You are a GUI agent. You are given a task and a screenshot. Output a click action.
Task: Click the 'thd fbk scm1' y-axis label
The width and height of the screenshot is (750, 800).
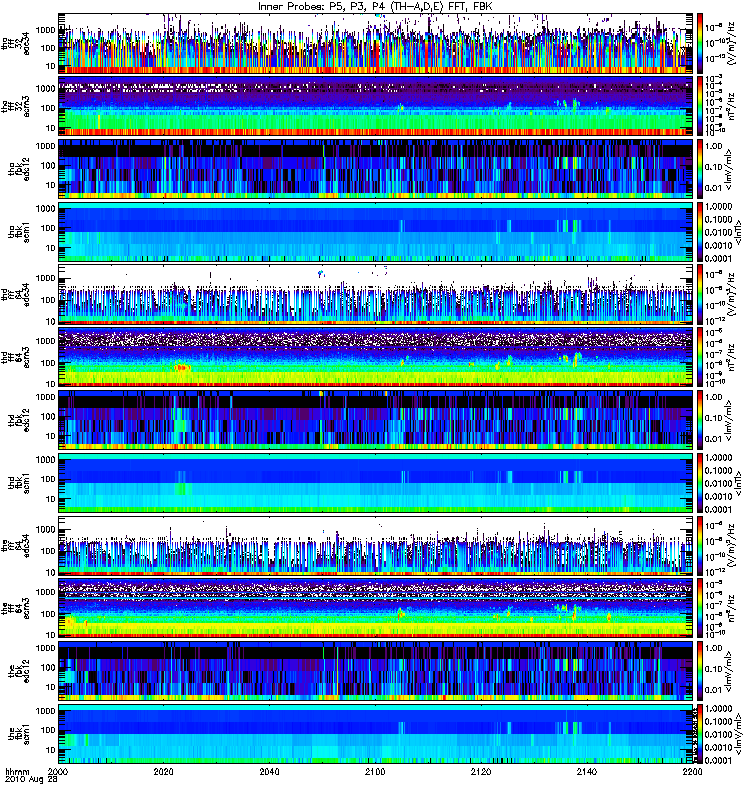point(19,483)
